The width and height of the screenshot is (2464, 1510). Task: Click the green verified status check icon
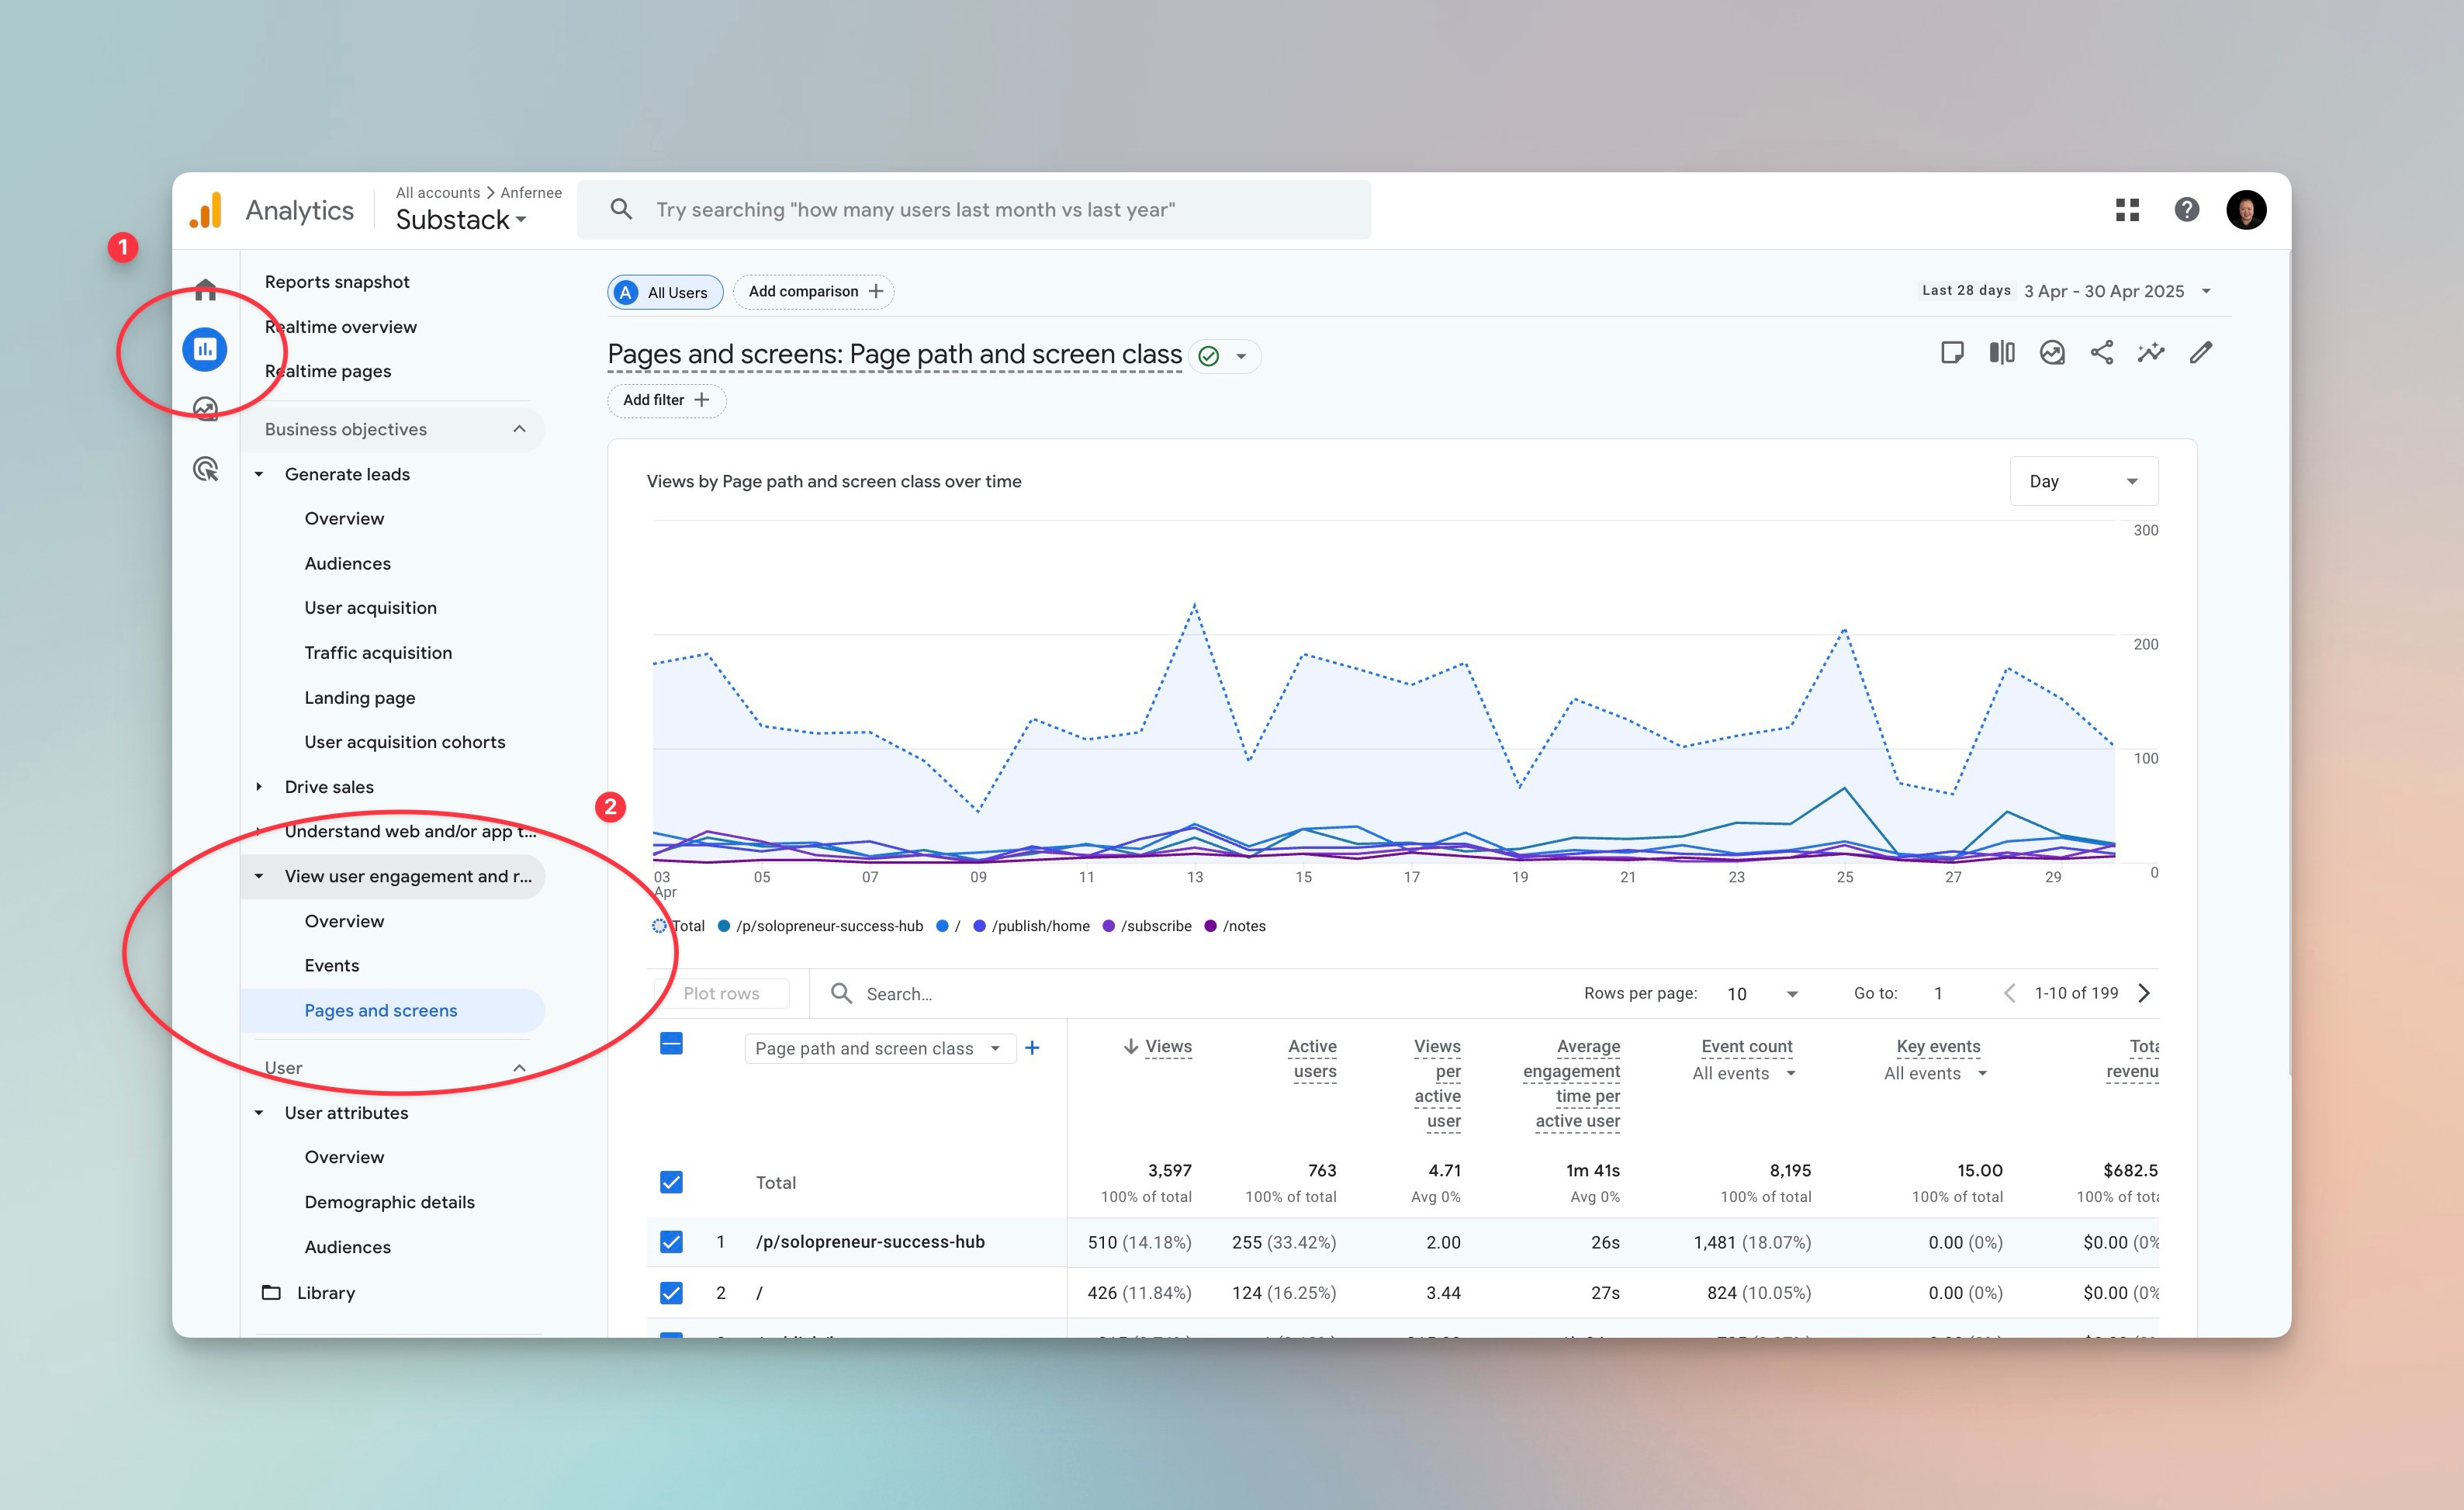coord(1209,356)
